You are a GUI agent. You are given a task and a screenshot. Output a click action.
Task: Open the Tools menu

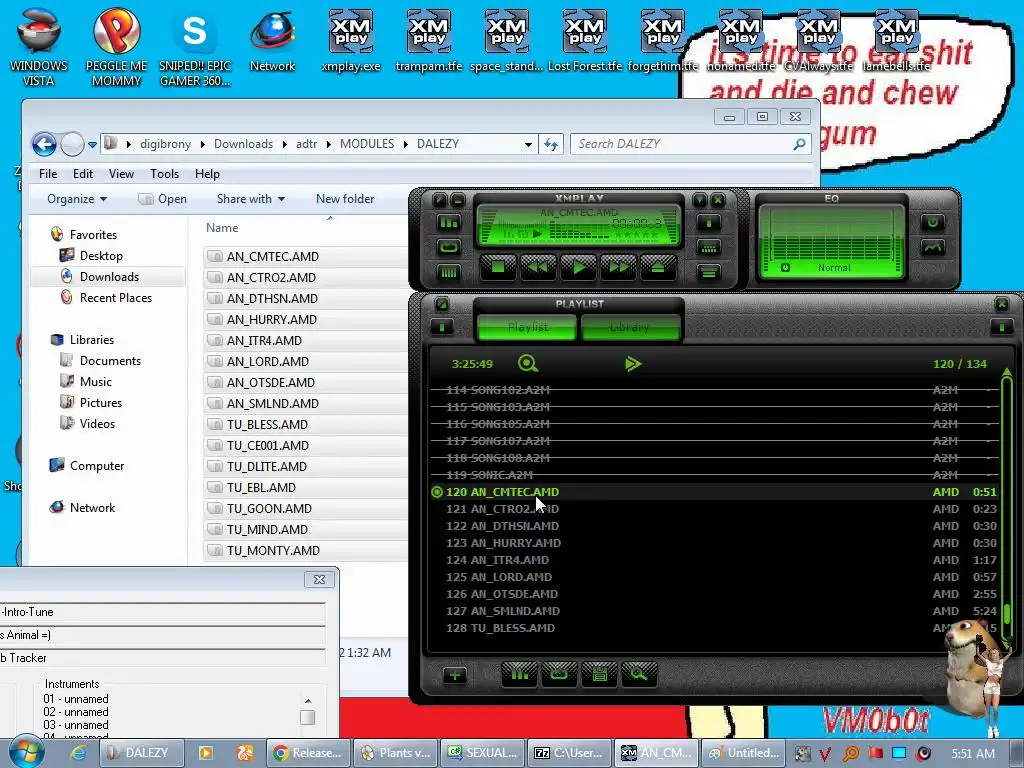[x=165, y=174]
